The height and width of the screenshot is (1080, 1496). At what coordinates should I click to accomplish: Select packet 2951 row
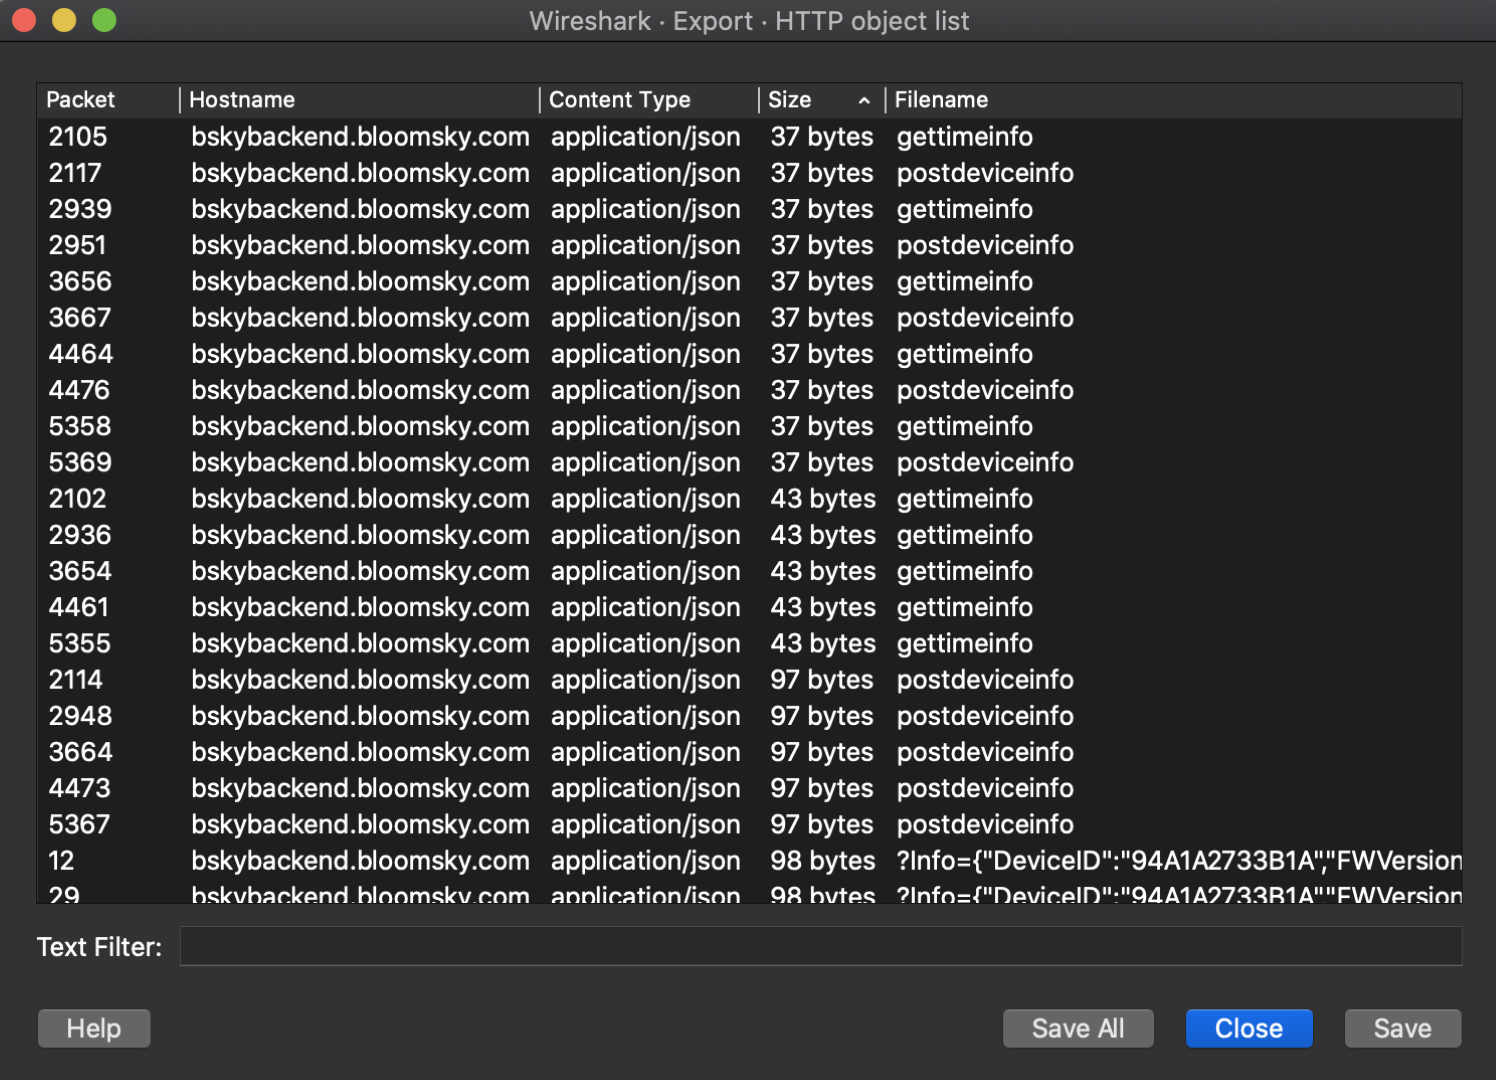coord(749,245)
